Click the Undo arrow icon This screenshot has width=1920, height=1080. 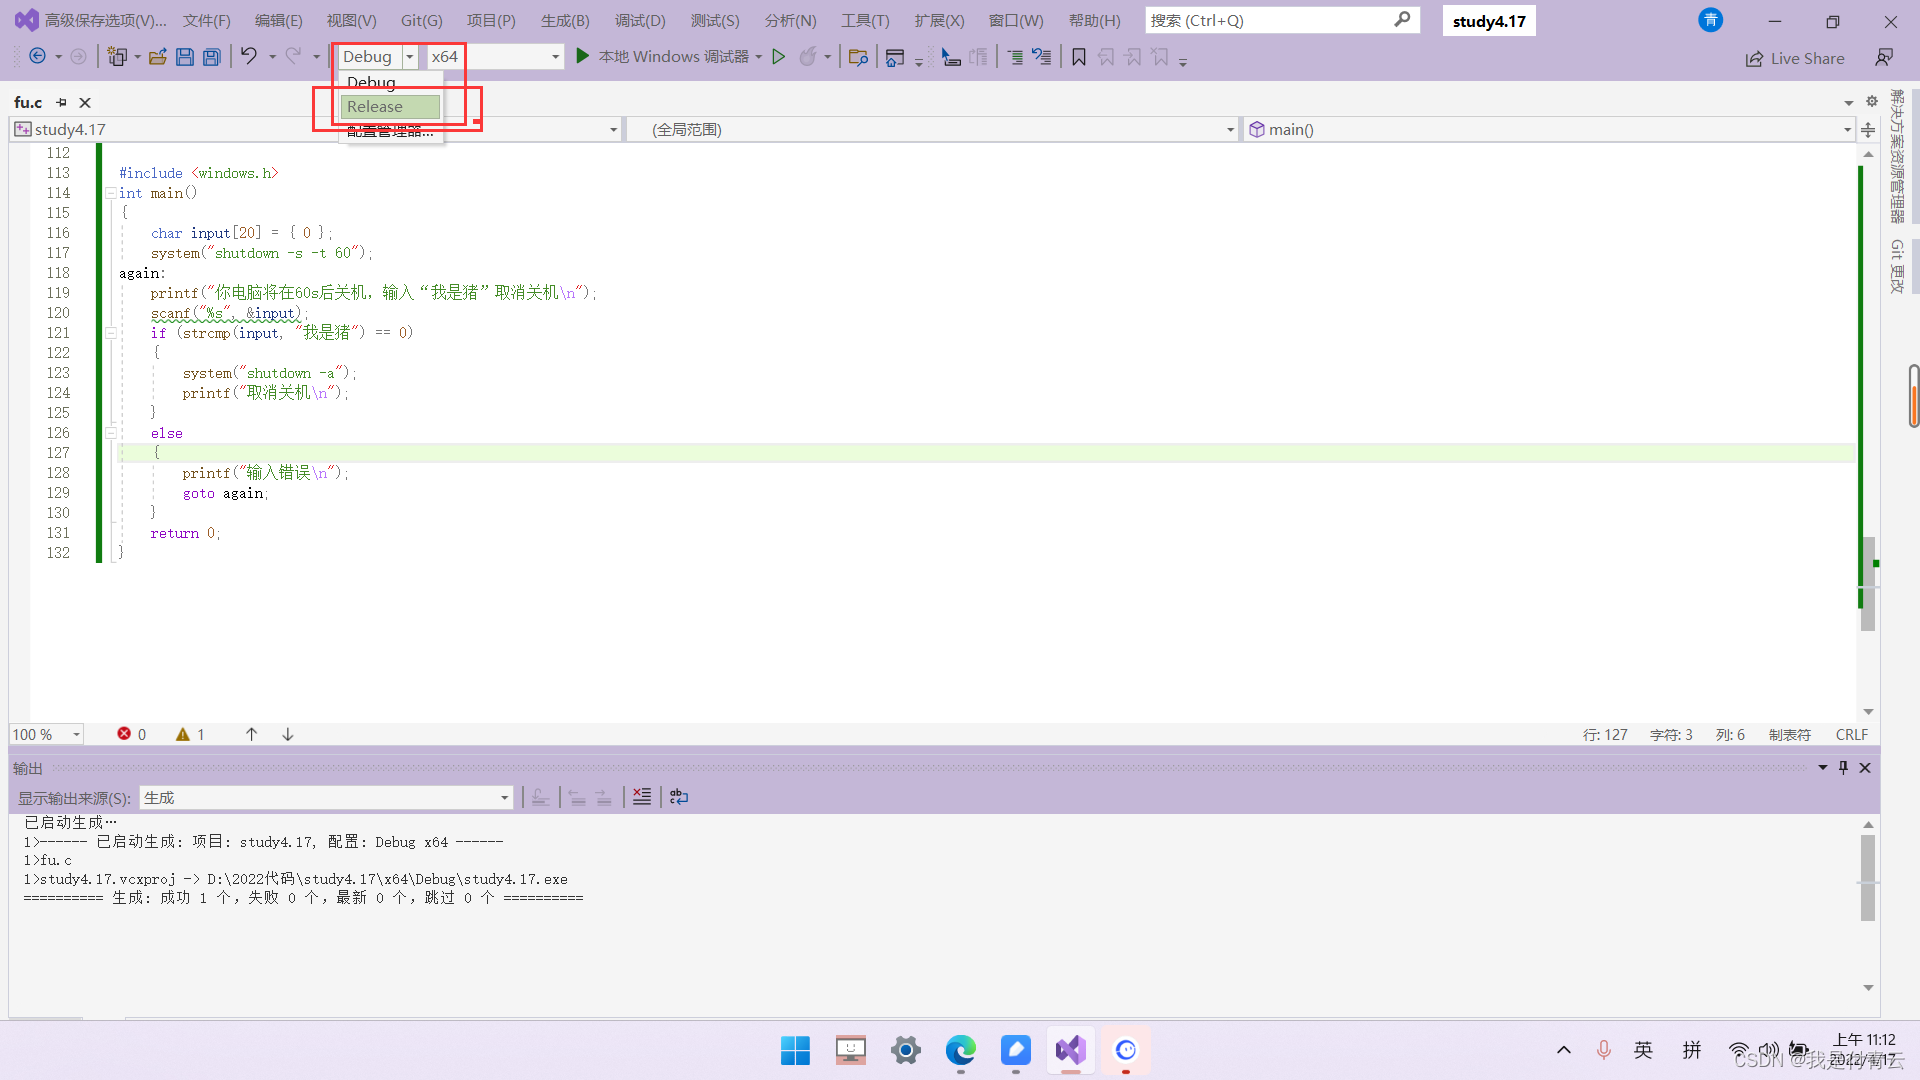click(x=249, y=57)
